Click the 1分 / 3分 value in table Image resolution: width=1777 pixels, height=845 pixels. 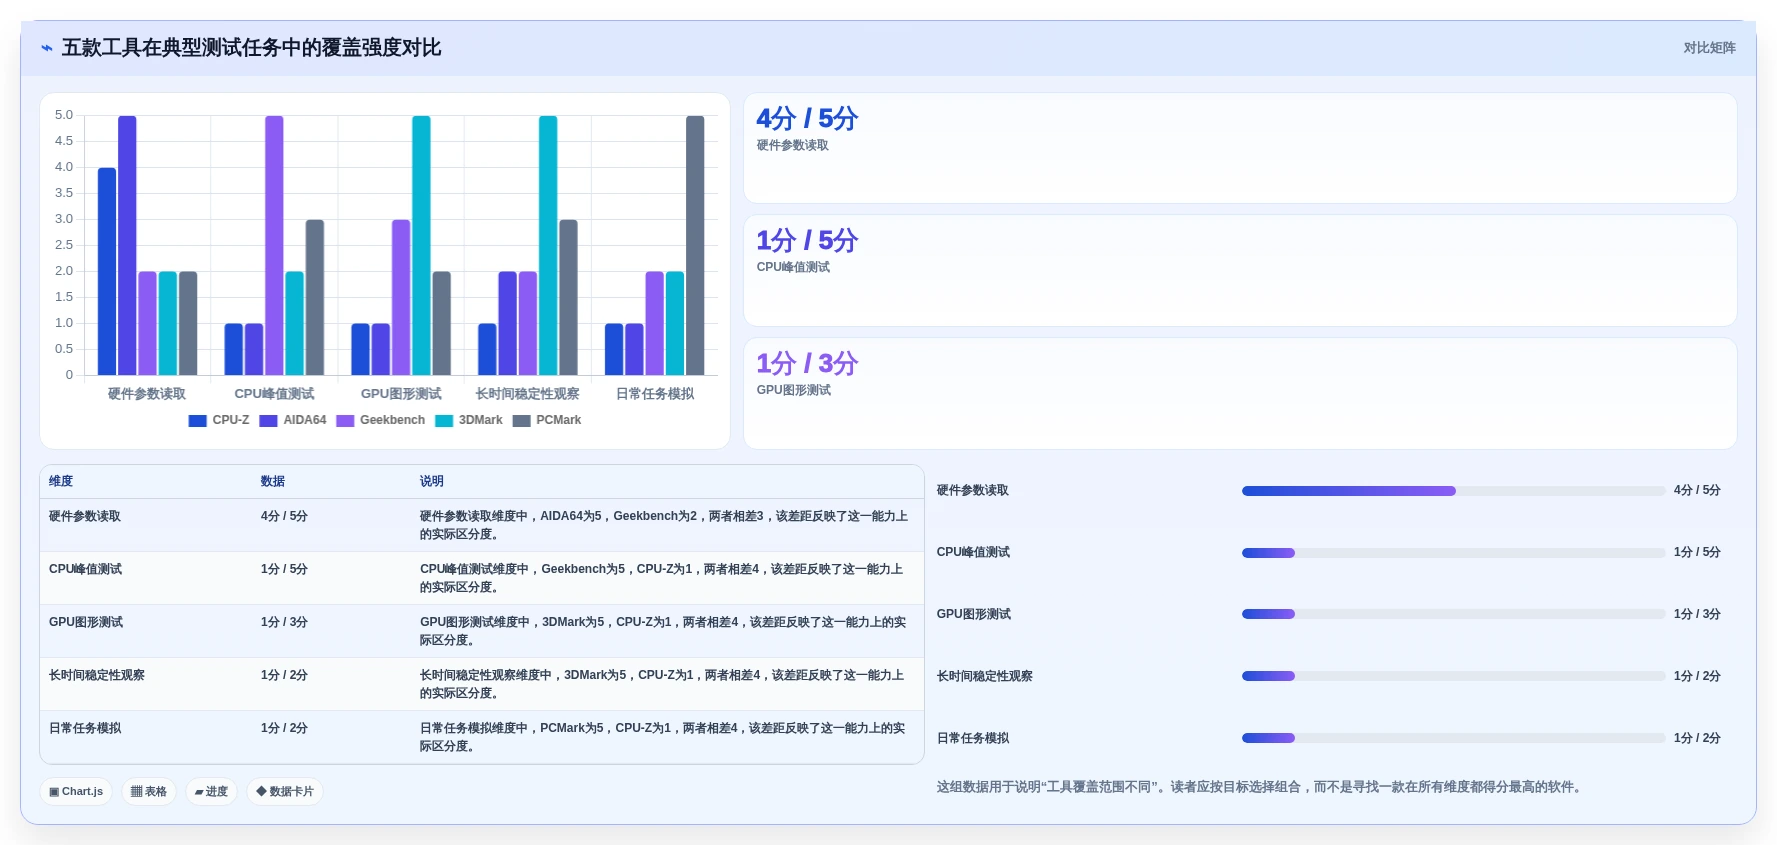[x=284, y=623]
